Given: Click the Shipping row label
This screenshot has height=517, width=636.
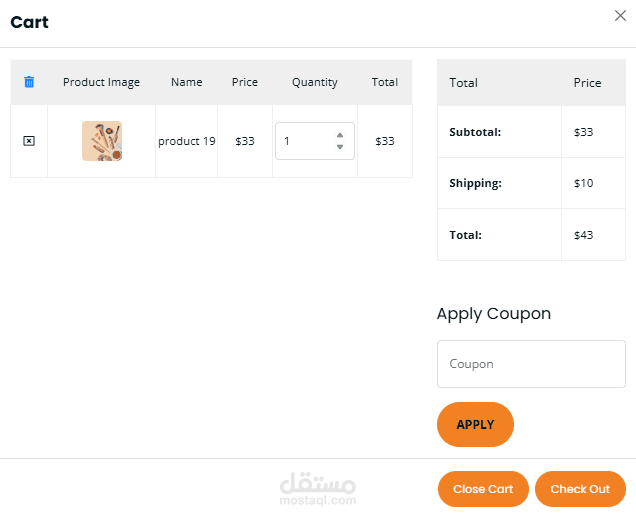Looking at the screenshot, I should point(475,184).
